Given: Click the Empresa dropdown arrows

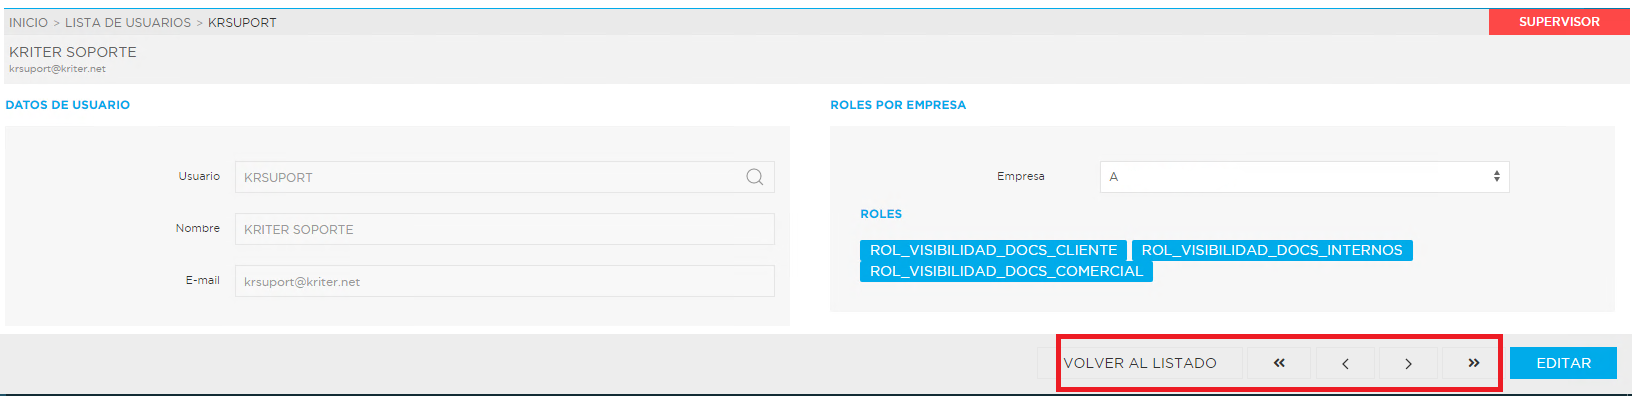Looking at the screenshot, I should (1496, 177).
